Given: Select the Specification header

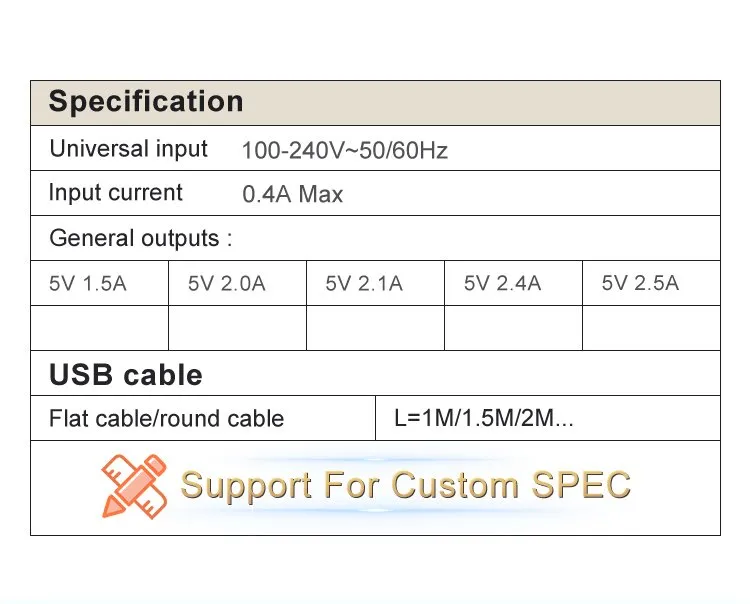Looking at the screenshot, I should [146, 102].
